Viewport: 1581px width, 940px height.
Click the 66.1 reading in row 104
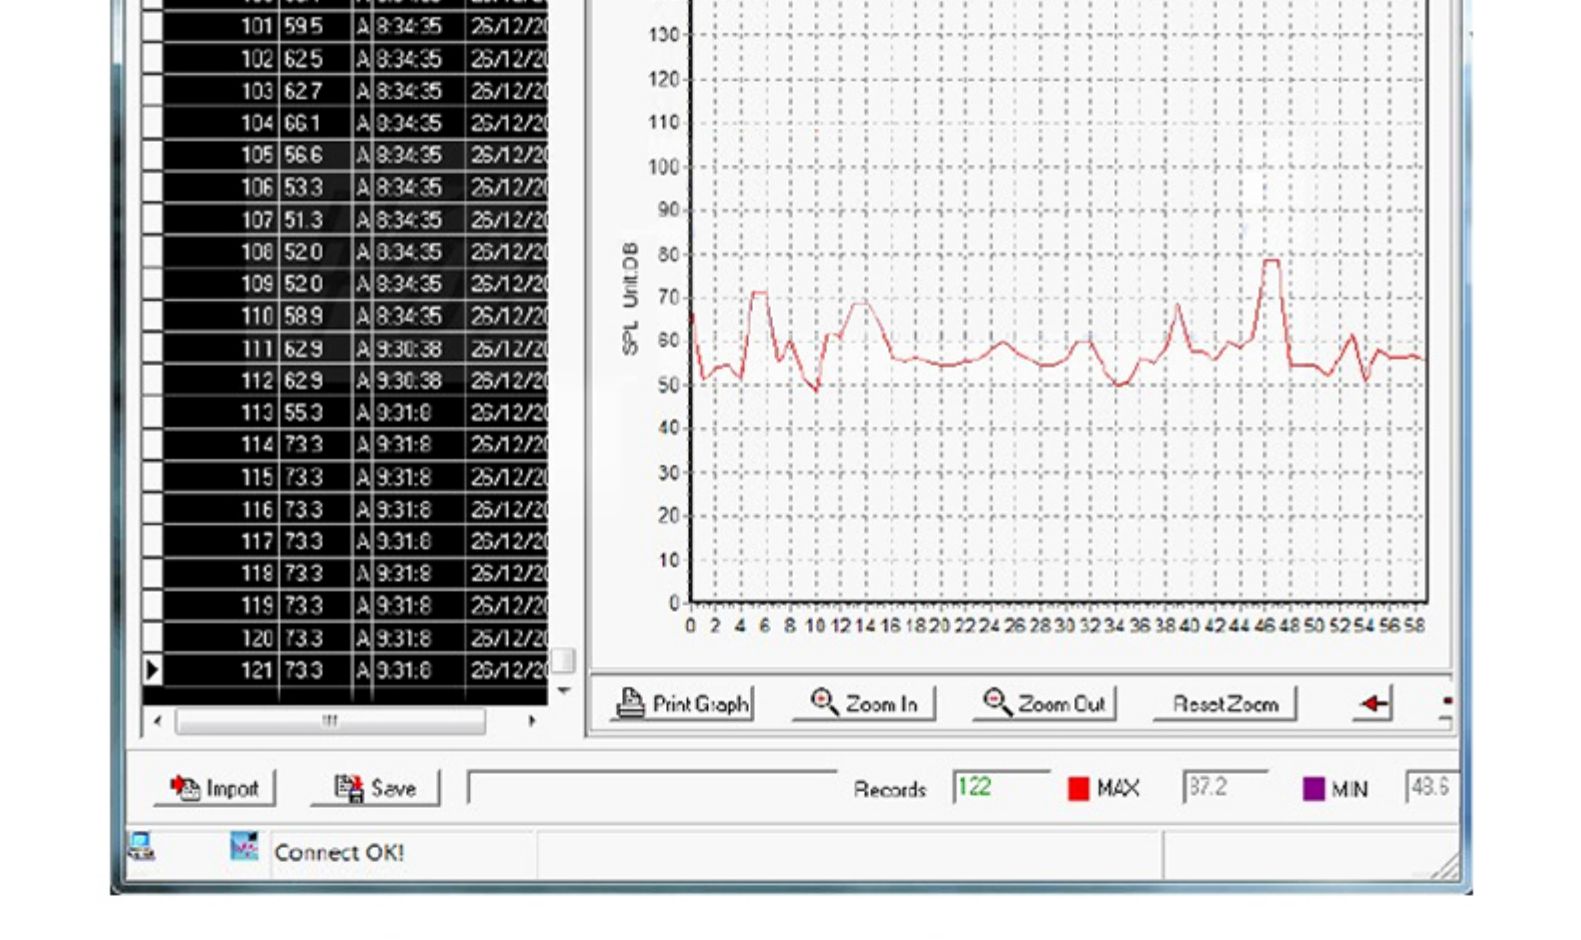[x=303, y=123]
